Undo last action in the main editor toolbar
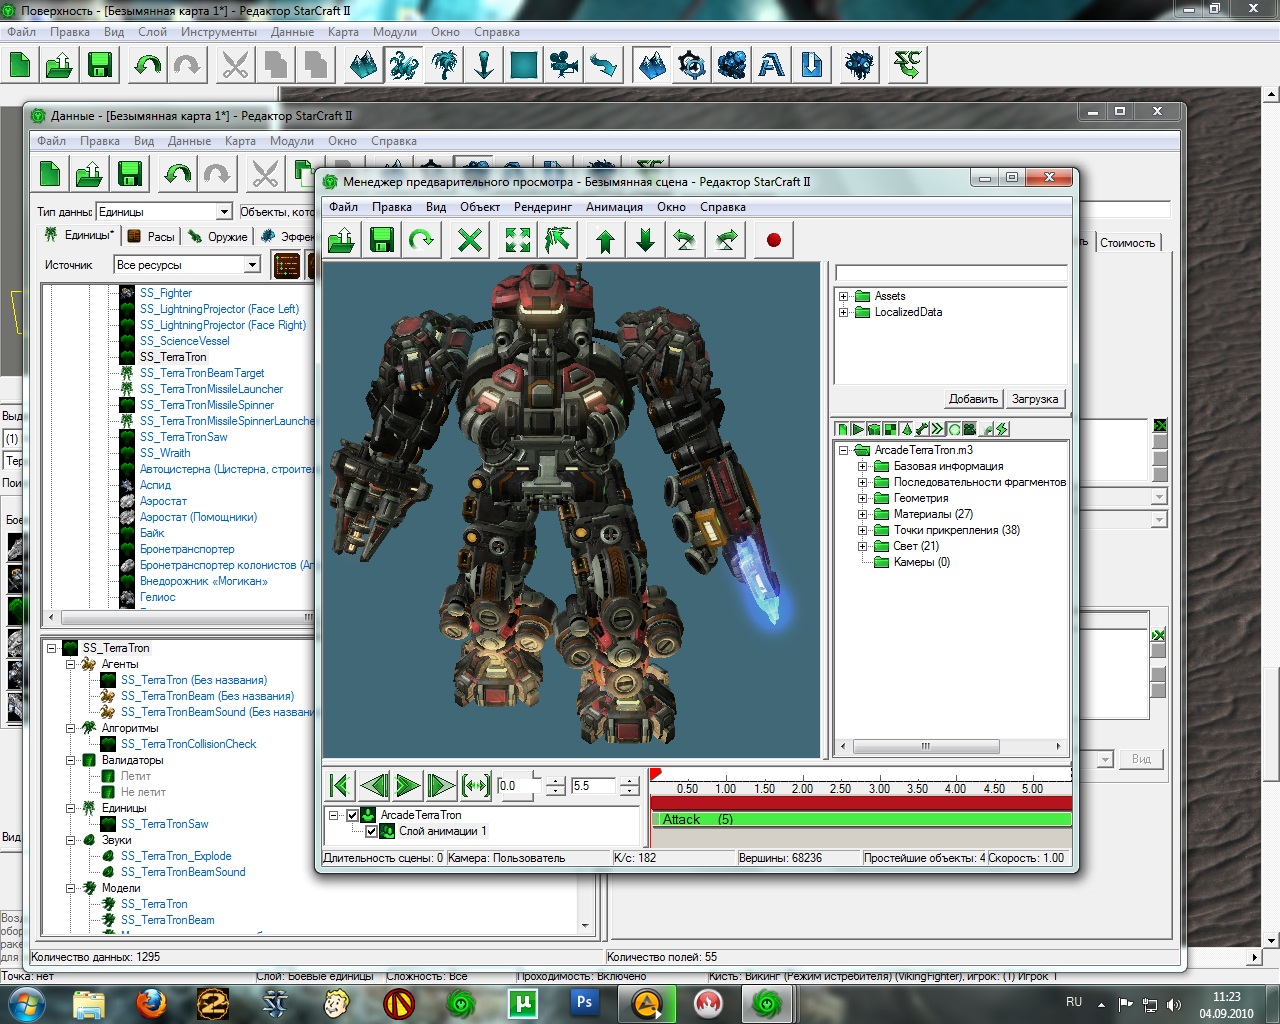Viewport: 1280px width, 1024px height. point(147,66)
